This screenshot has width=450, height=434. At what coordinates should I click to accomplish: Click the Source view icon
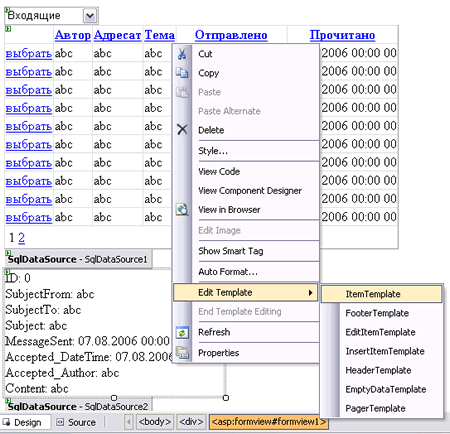(60, 422)
